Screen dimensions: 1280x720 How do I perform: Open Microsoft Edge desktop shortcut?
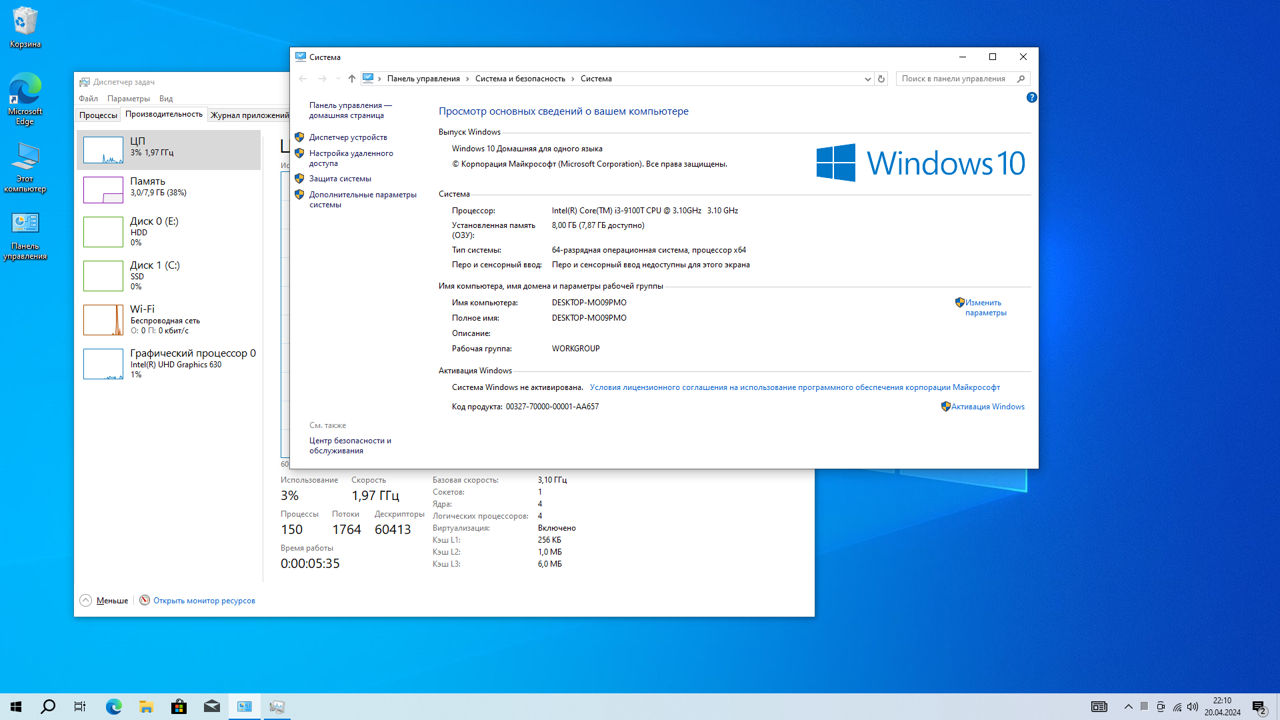[25, 99]
